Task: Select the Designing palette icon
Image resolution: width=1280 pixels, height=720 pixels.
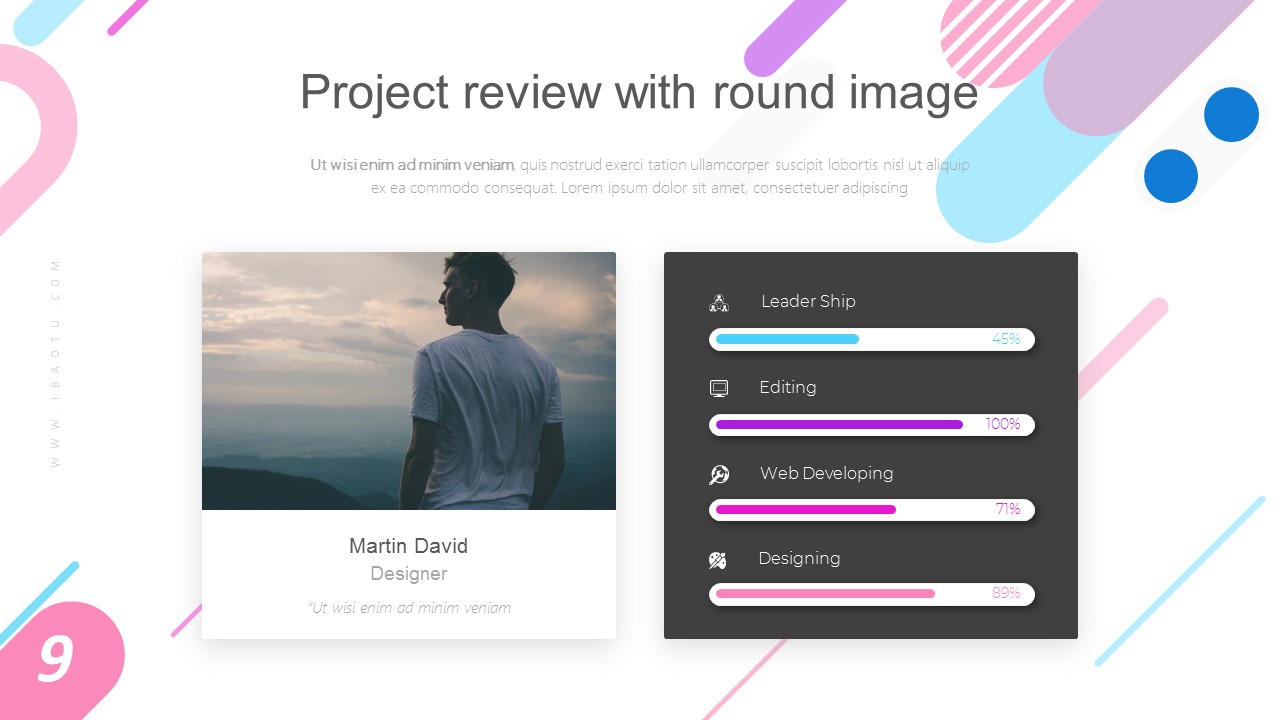Action: tap(718, 560)
